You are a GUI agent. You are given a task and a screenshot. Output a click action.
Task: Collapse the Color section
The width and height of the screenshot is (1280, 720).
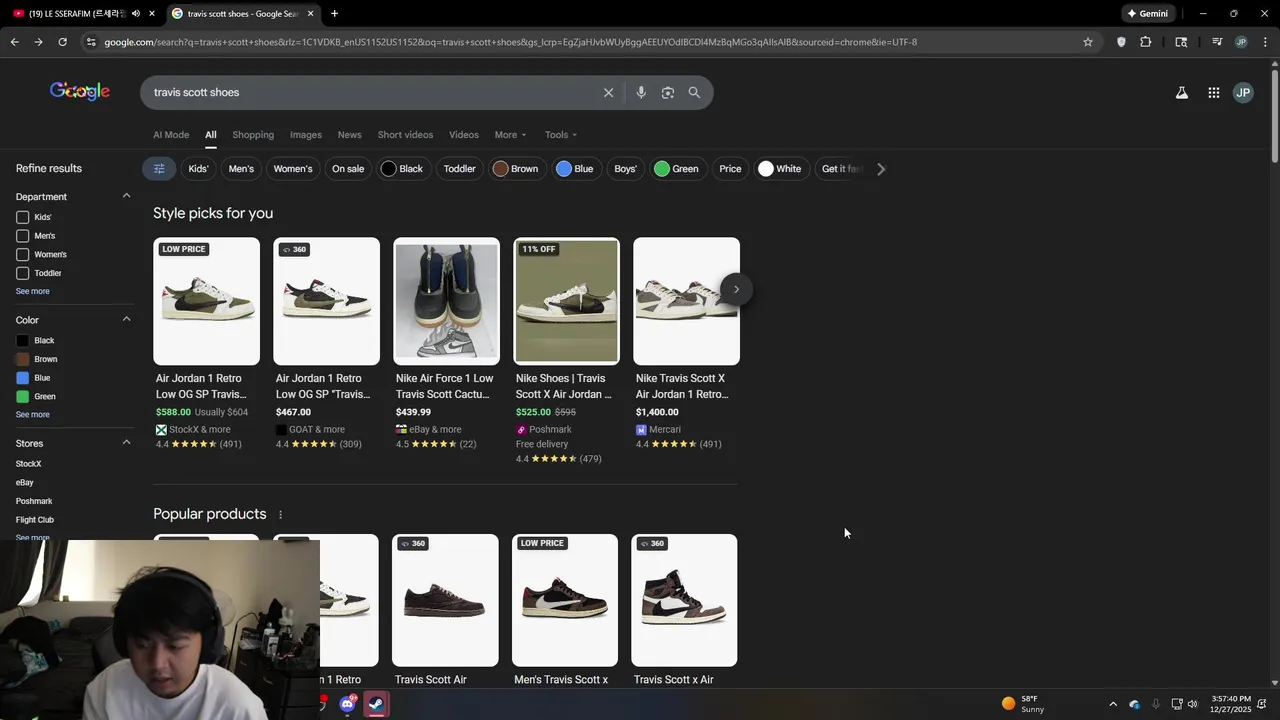(126, 319)
